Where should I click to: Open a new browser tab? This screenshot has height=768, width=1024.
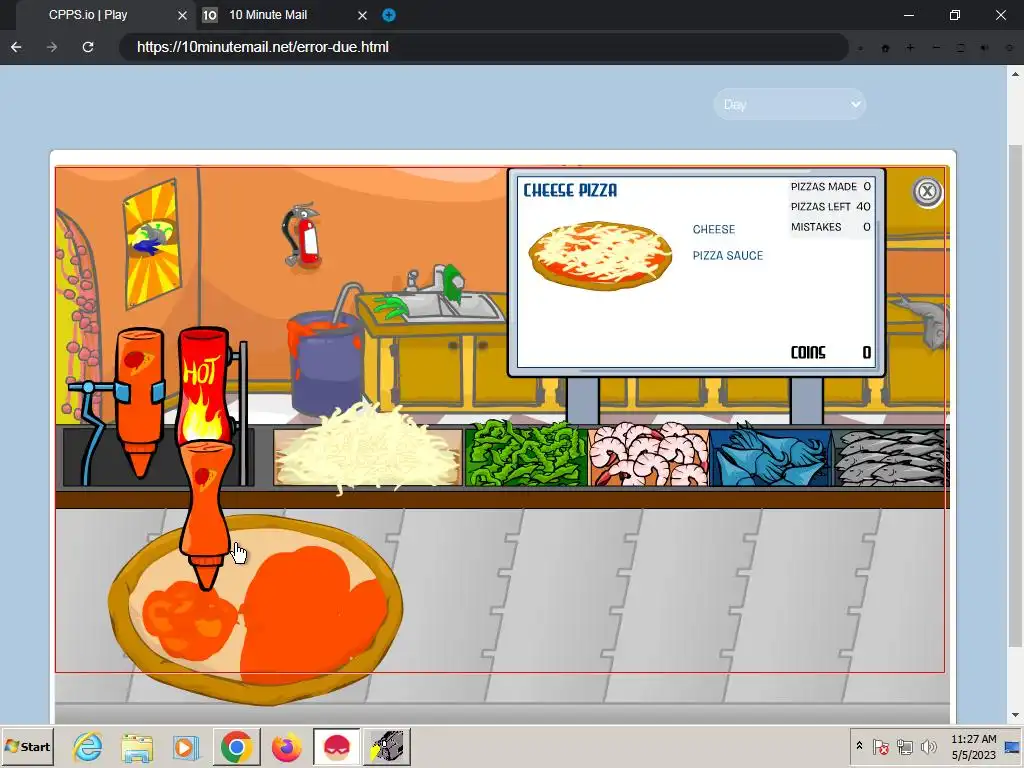[x=389, y=15]
